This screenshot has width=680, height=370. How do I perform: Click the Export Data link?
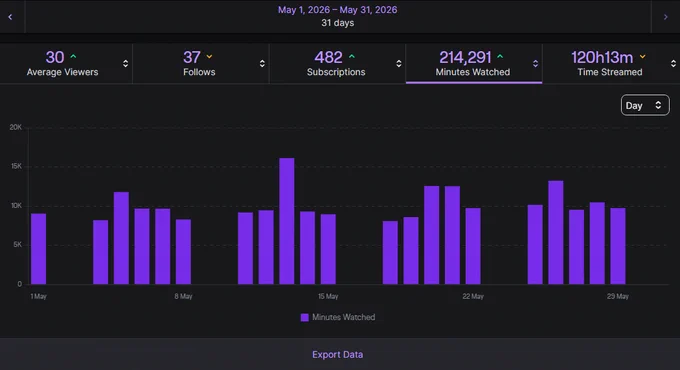point(337,354)
